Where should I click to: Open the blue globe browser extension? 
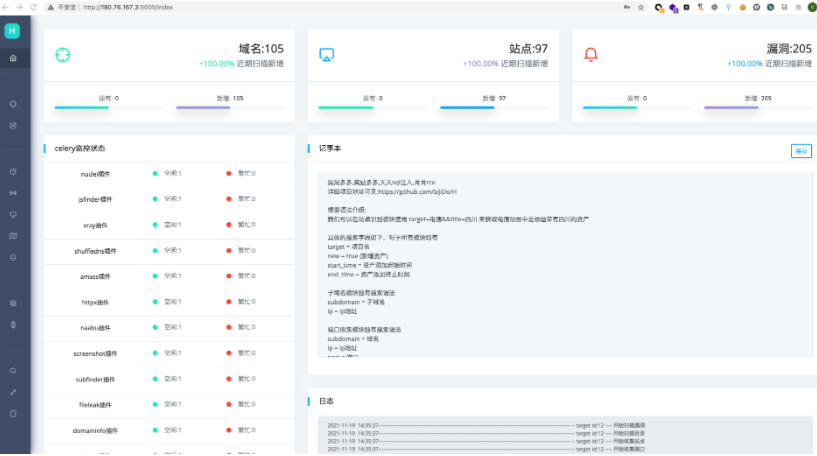[770, 7]
